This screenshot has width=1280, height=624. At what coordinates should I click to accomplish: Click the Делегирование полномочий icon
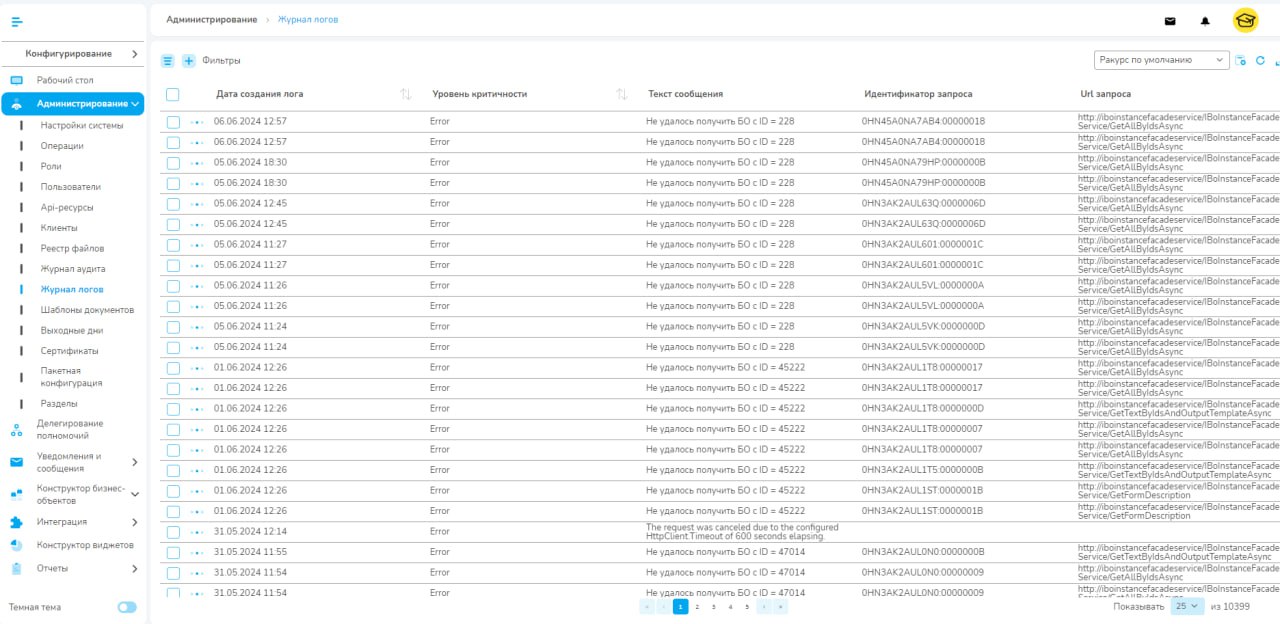(16, 430)
